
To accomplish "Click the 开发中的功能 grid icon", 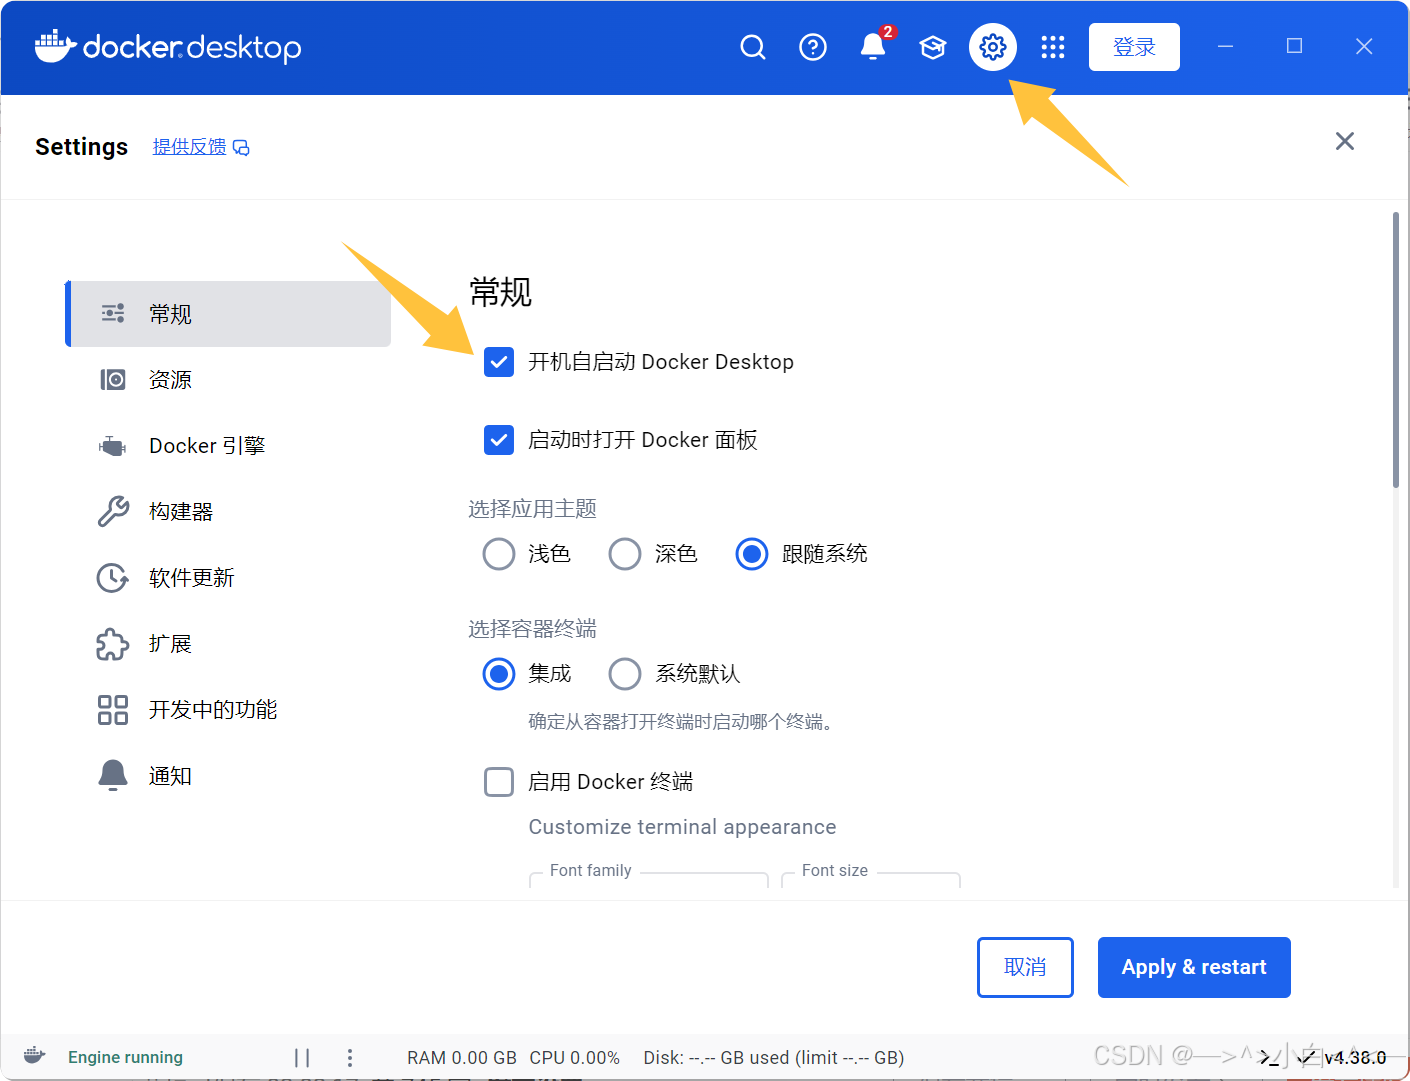I will point(113,710).
